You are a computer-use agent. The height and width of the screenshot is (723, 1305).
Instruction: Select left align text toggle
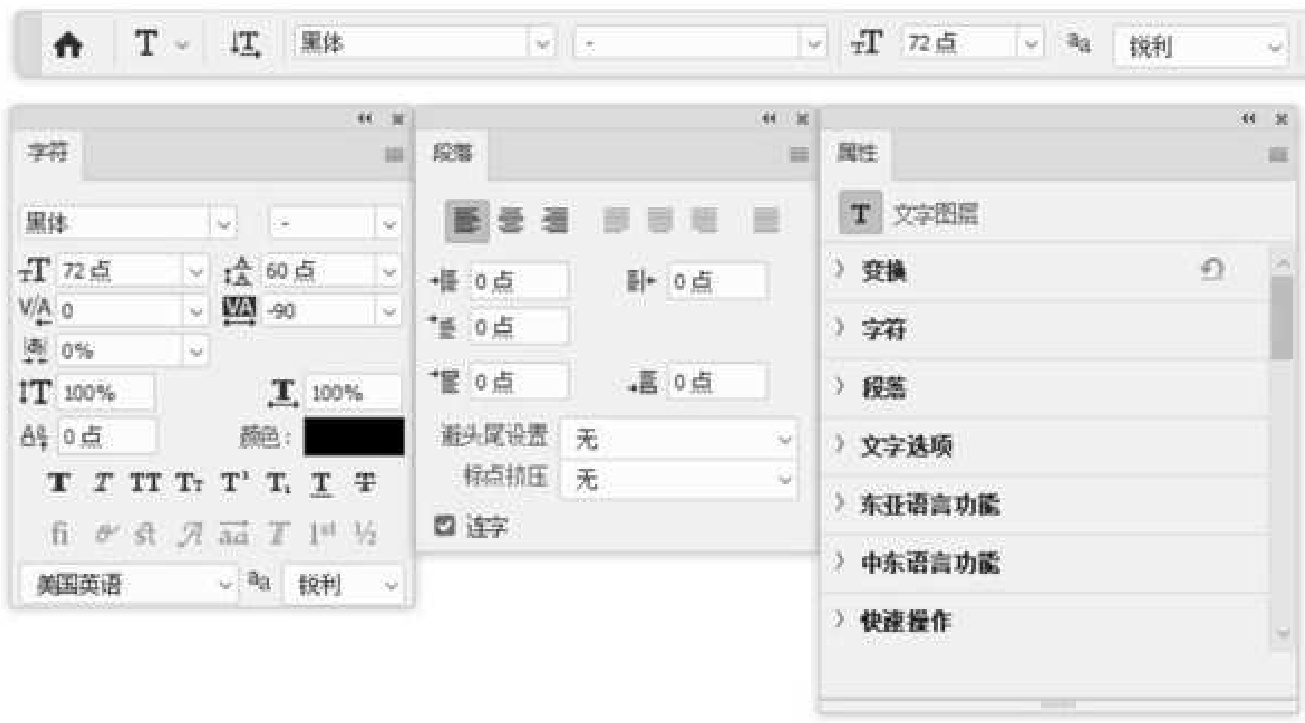467,220
